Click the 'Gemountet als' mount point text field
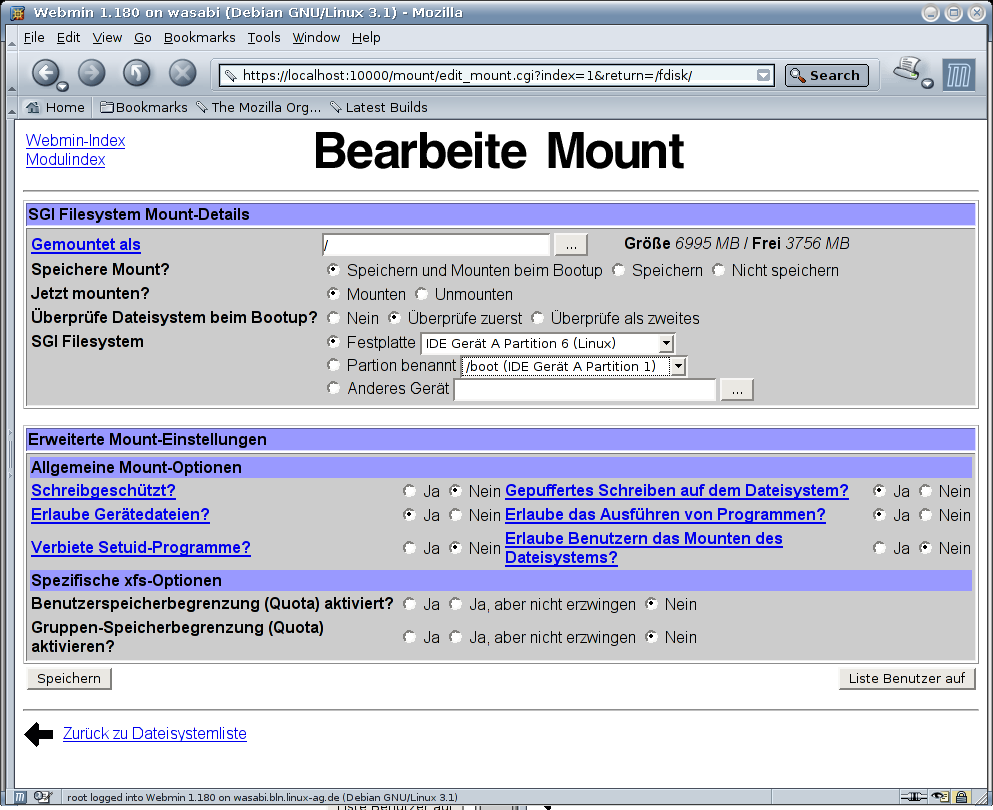The height and width of the screenshot is (810, 993). click(x=436, y=245)
